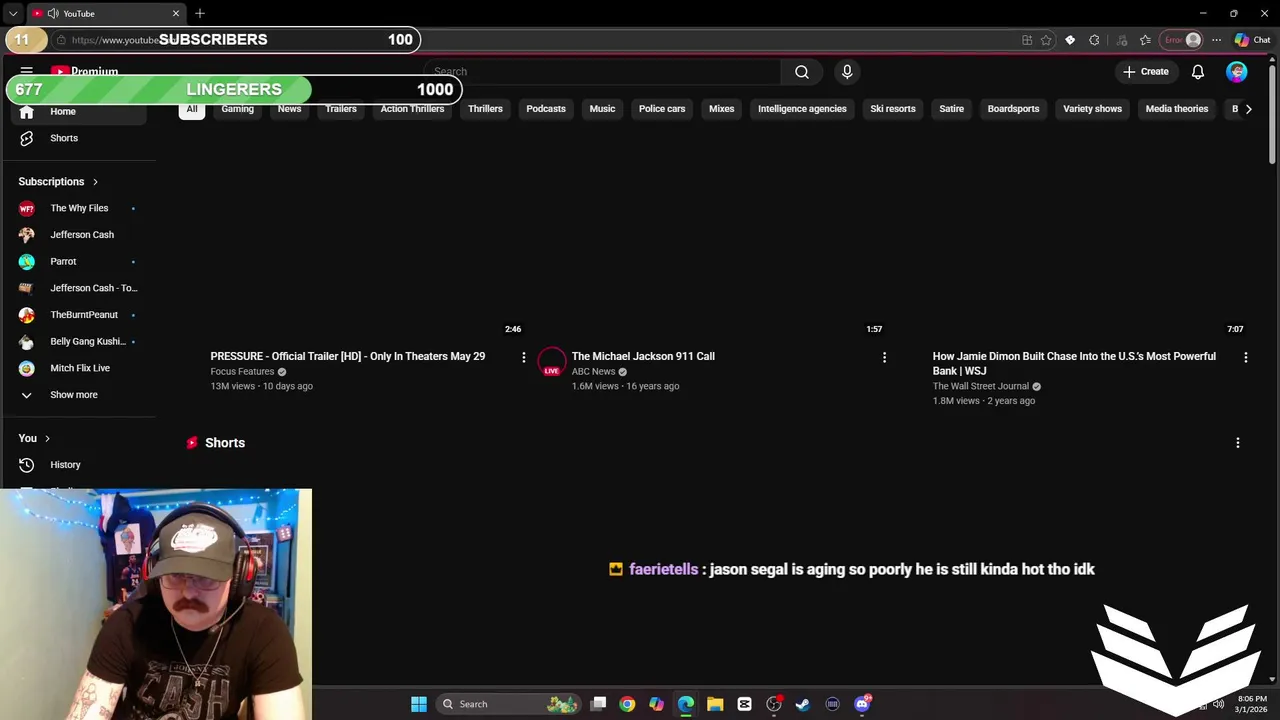This screenshot has width=1280, height=720.
Task: Open the Shorts shelf three-dot menu
Action: coord(1238,443)
